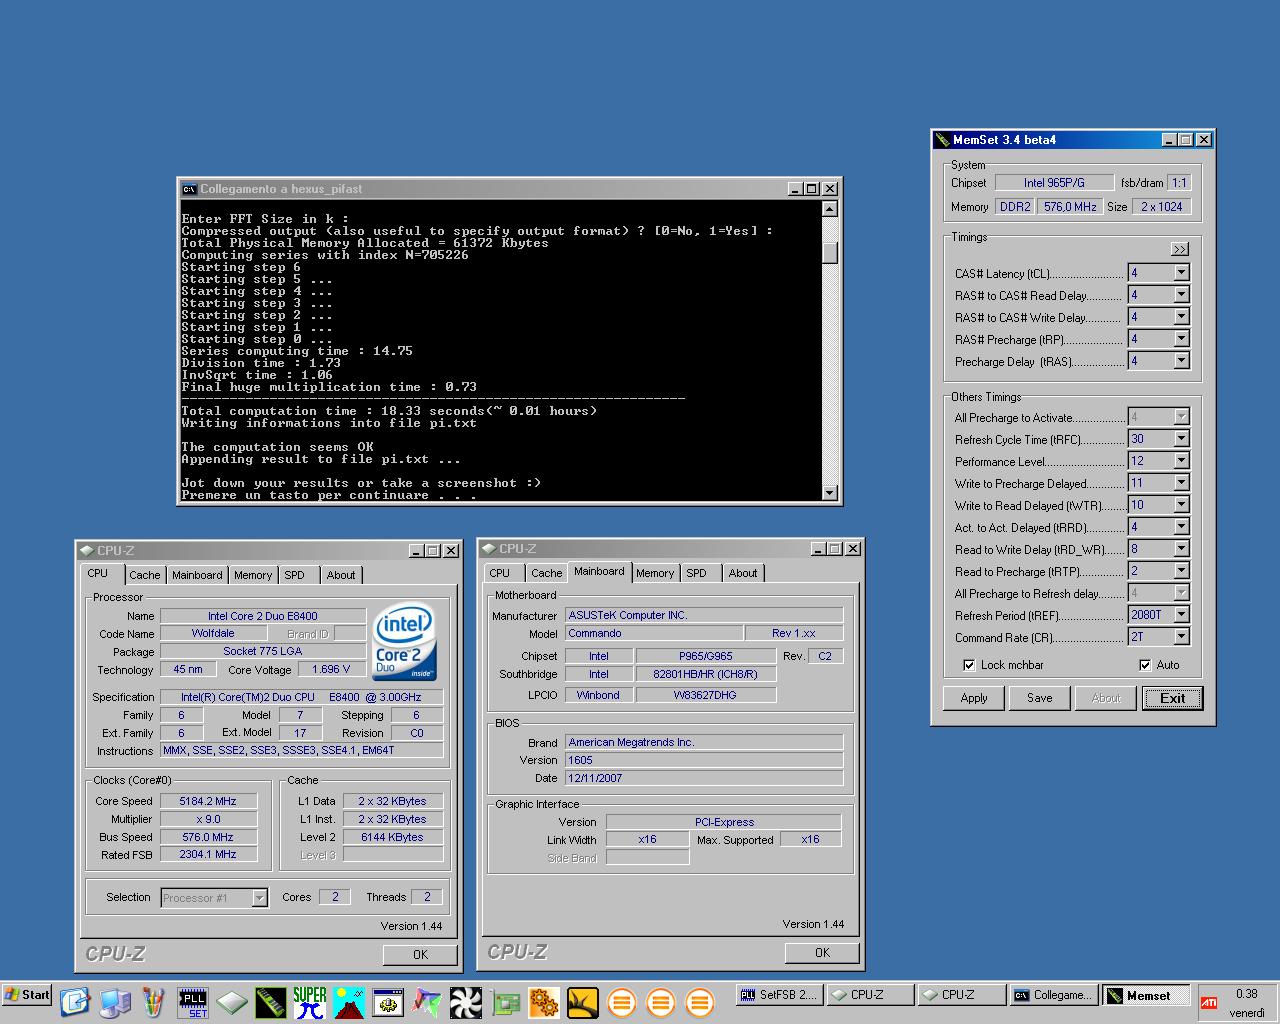Open Mainboard tab in left CPU-Z window
The width and height of the screenshot is (1280, 1024).
point(197,575)
